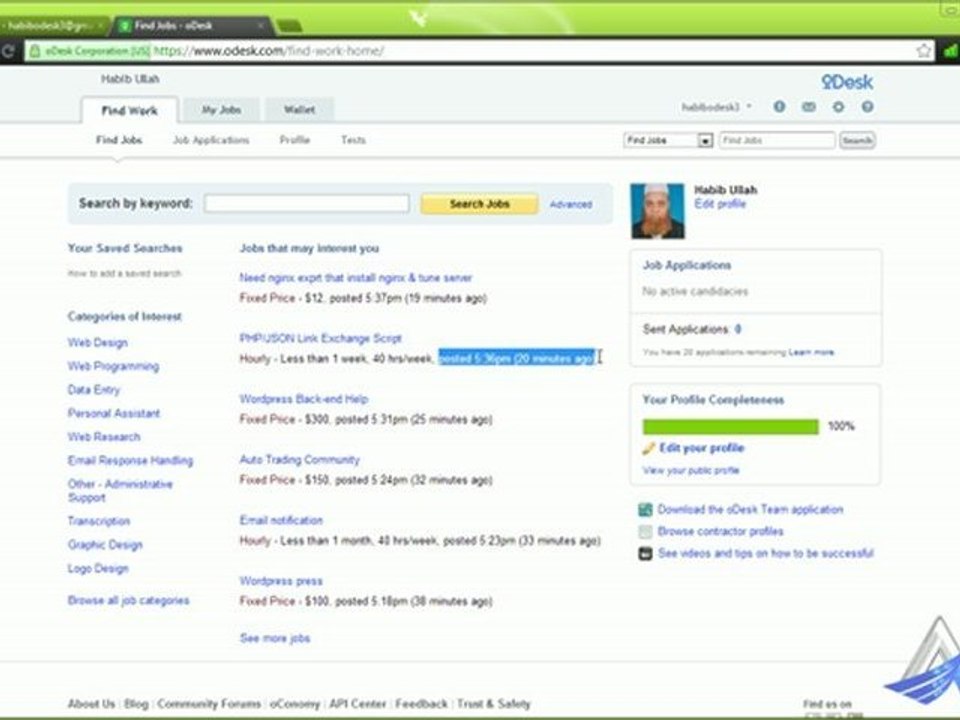Open the help question mark icon
Image resolution: width=960 pixels, height=720 pixels.
pos(868,107)
